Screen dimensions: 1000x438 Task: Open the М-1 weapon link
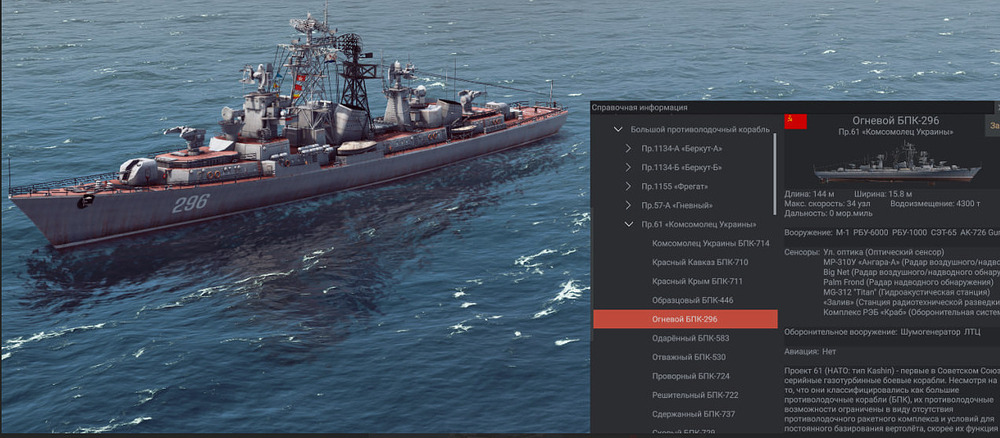click(x=842, y=233)
